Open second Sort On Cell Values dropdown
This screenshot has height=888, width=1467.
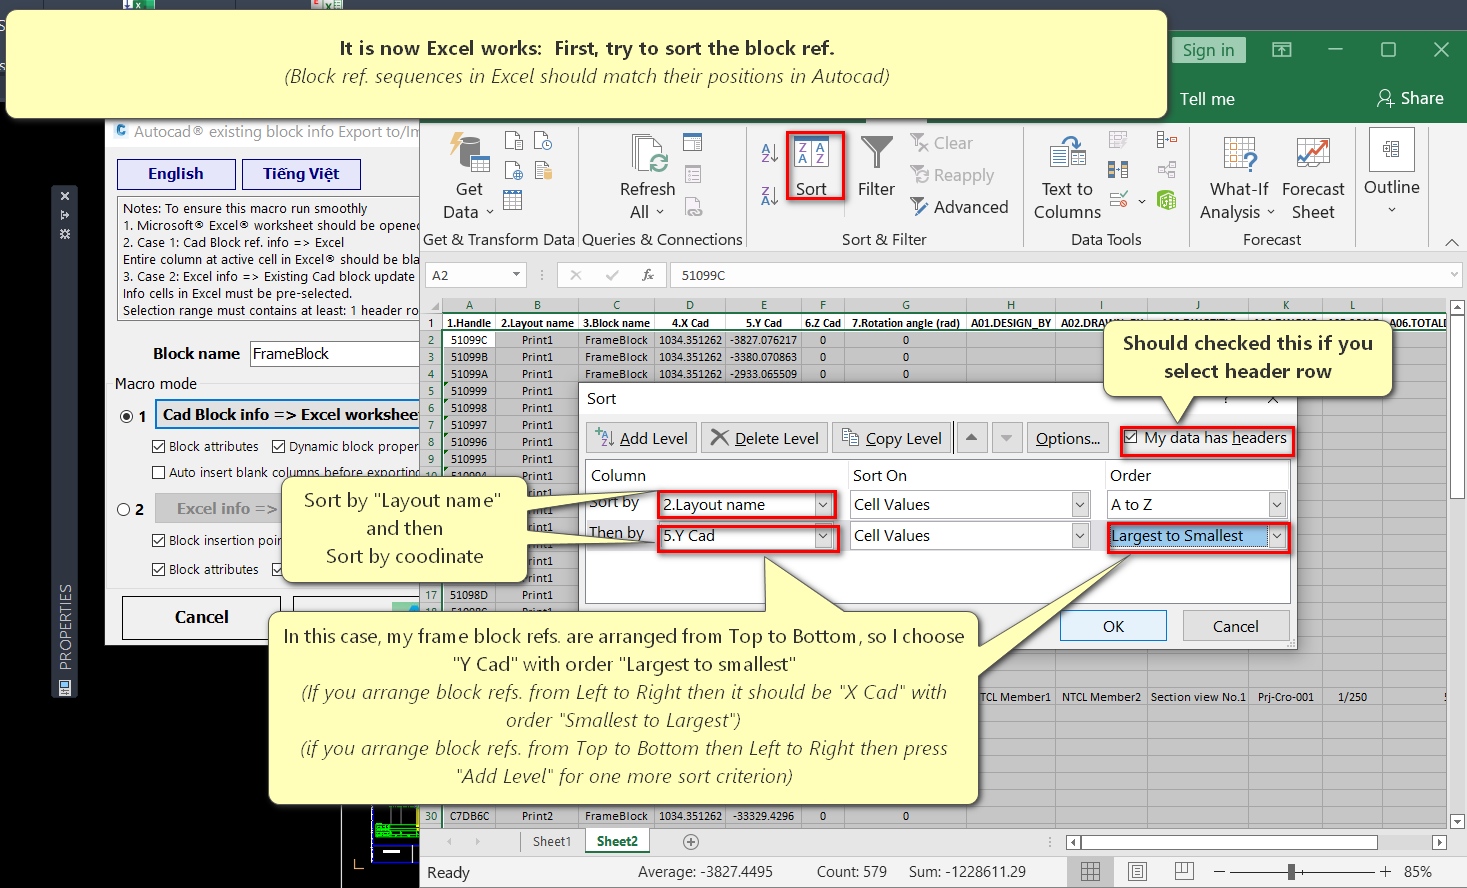tap(1080, 536)
